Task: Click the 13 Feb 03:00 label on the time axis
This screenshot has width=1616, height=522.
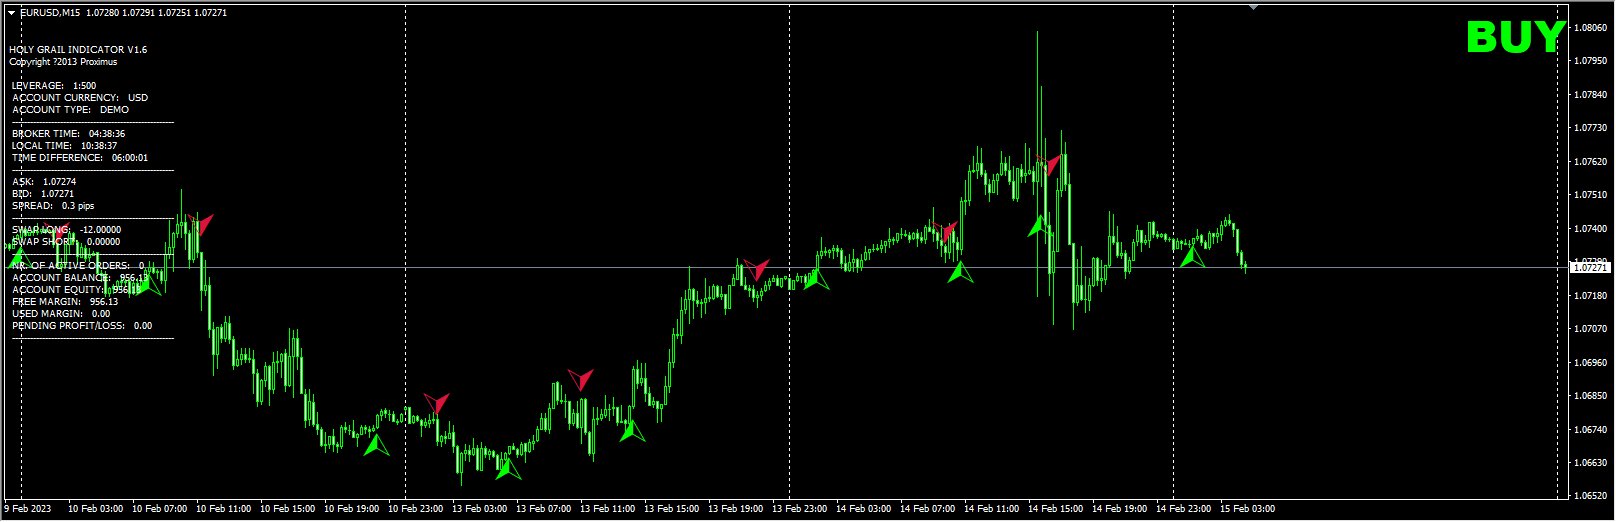Action: [x=479, y=508]
